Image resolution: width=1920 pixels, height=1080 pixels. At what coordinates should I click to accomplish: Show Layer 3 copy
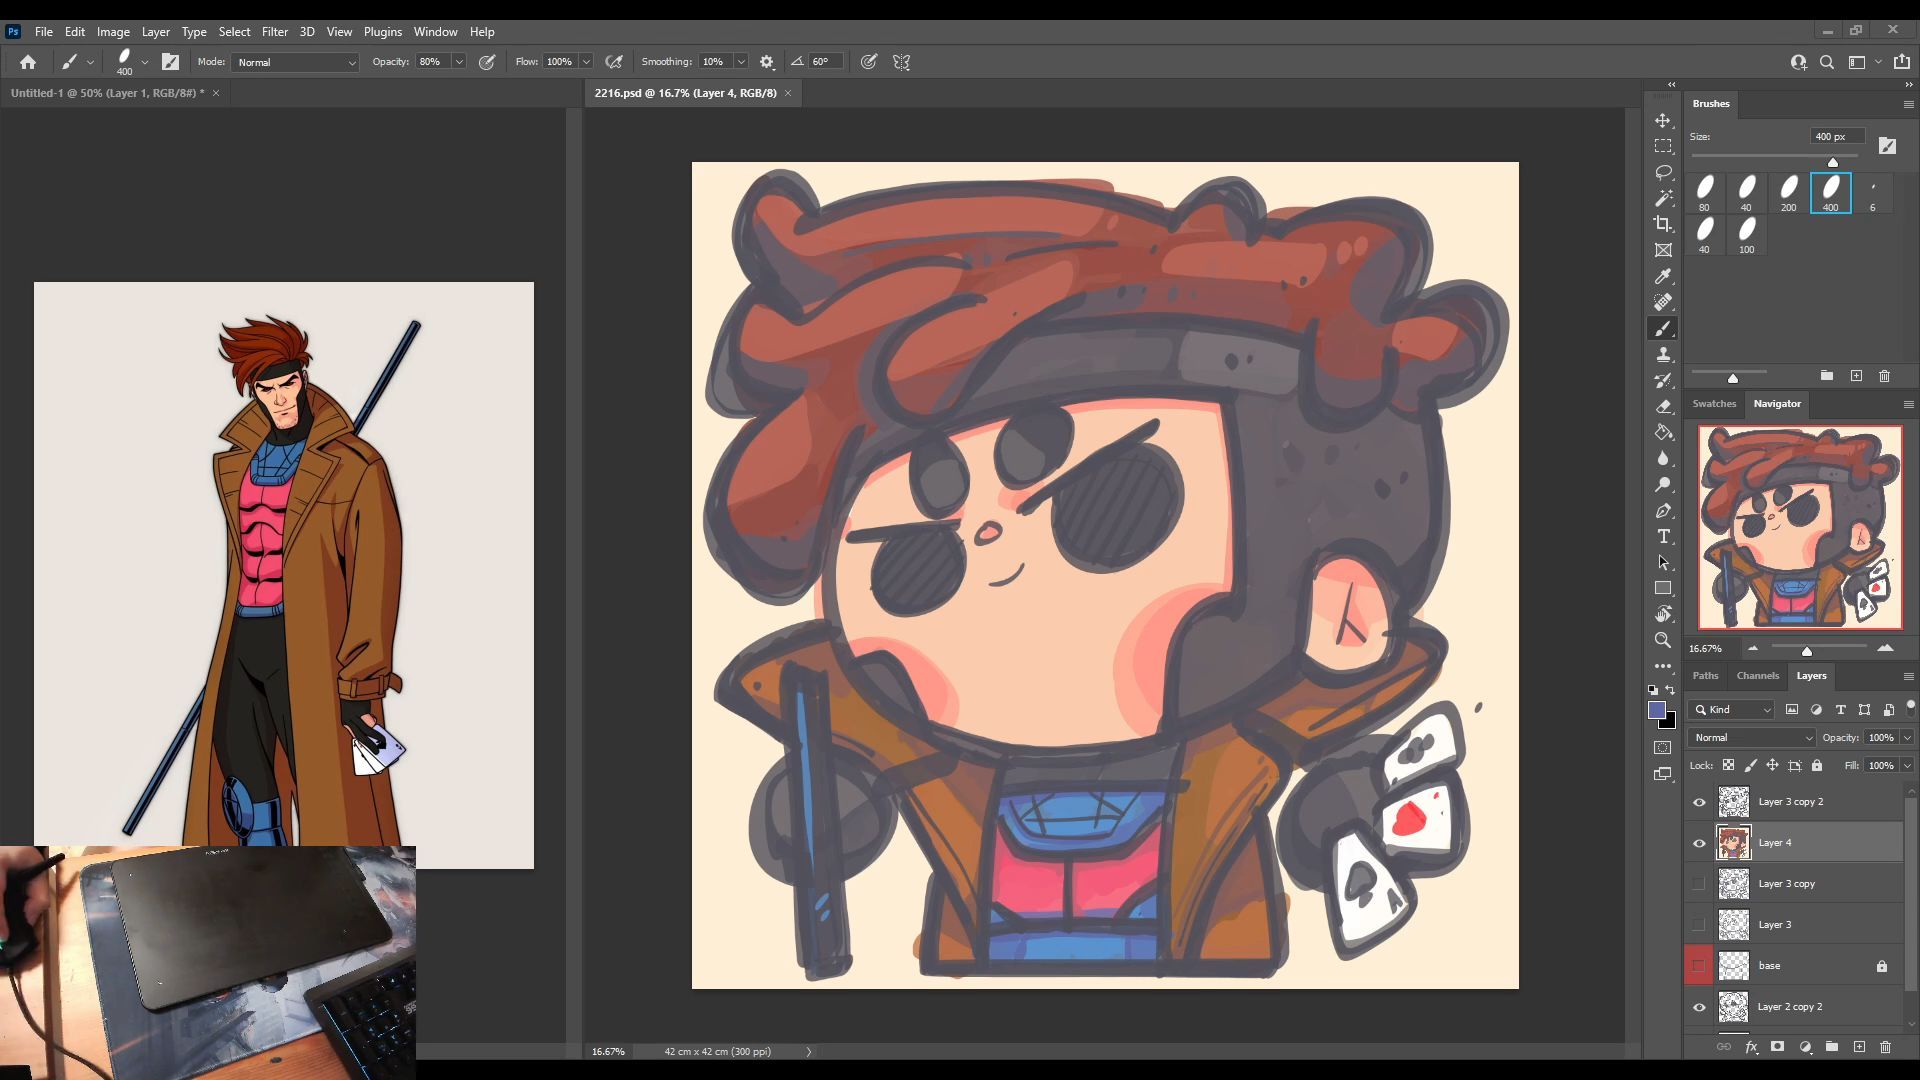1699,884
